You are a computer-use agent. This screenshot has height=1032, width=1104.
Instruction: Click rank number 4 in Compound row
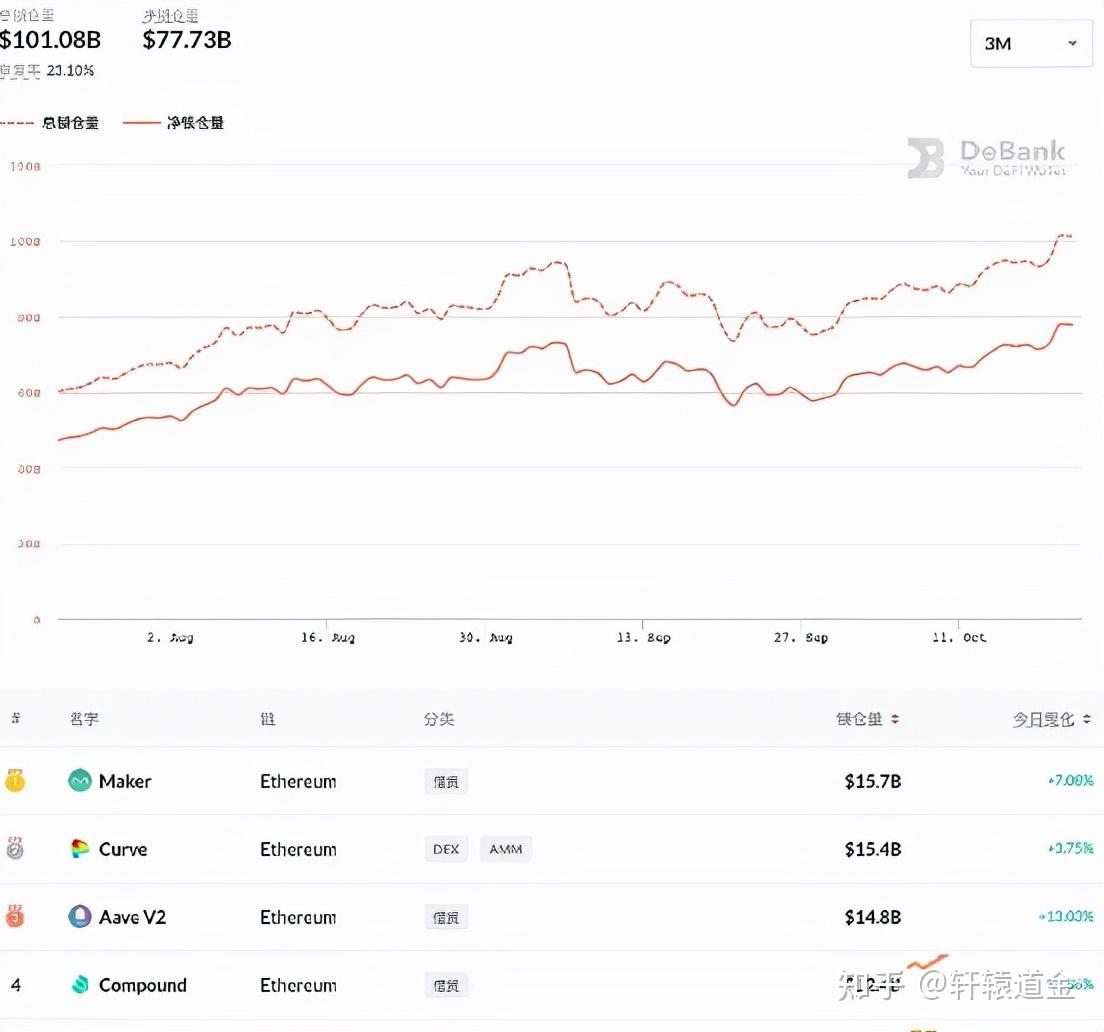(x=15, y=985)
